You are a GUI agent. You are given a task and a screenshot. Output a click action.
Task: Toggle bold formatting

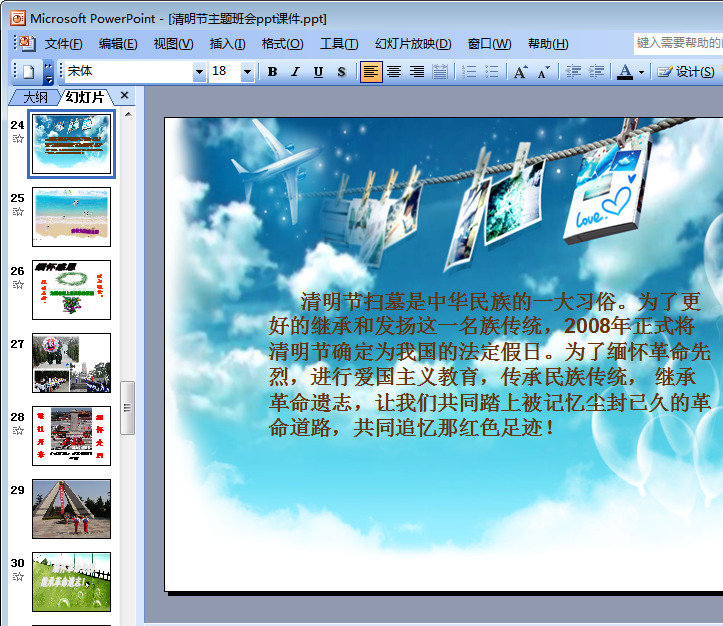point(272,72)
